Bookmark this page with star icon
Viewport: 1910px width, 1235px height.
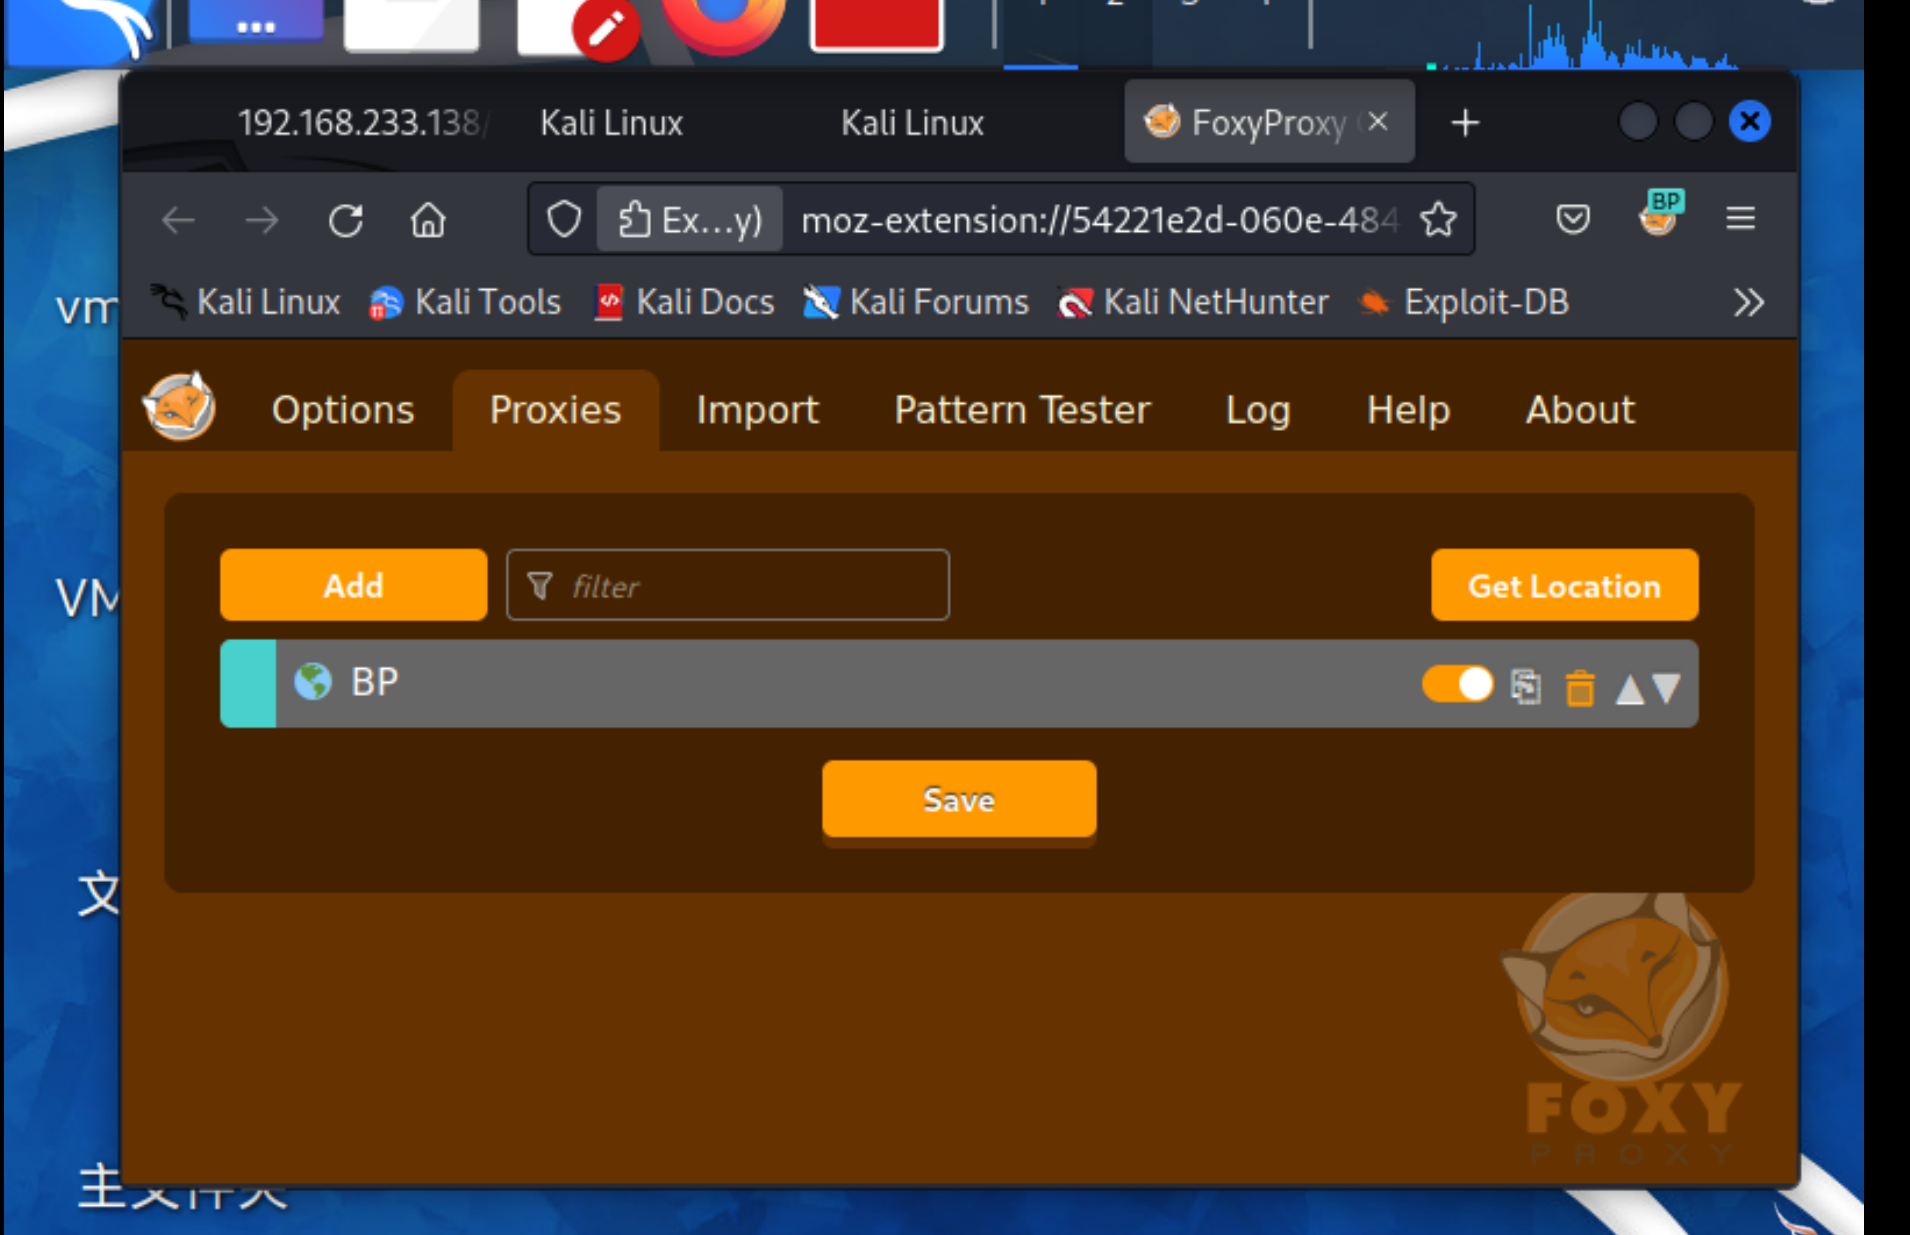[x=1438, y=219]
